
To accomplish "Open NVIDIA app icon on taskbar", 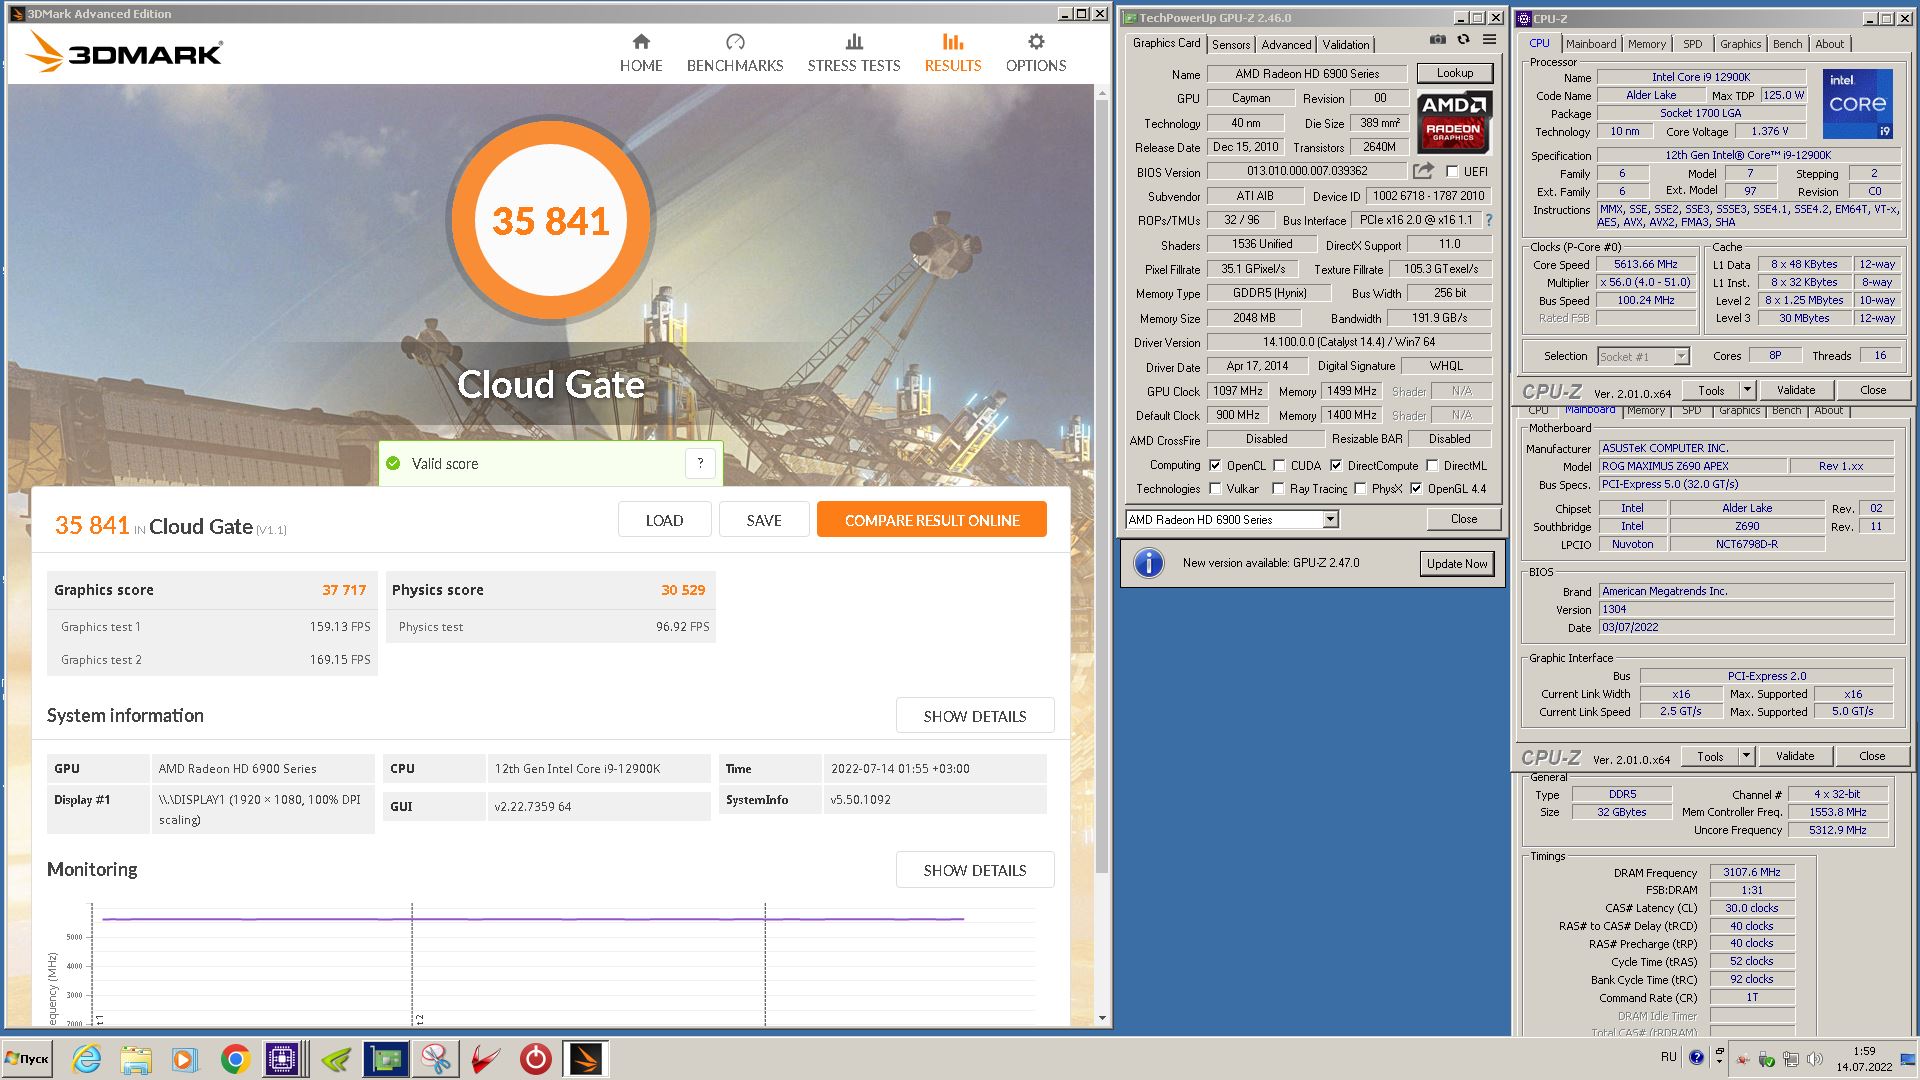I will coord(336,1059).
